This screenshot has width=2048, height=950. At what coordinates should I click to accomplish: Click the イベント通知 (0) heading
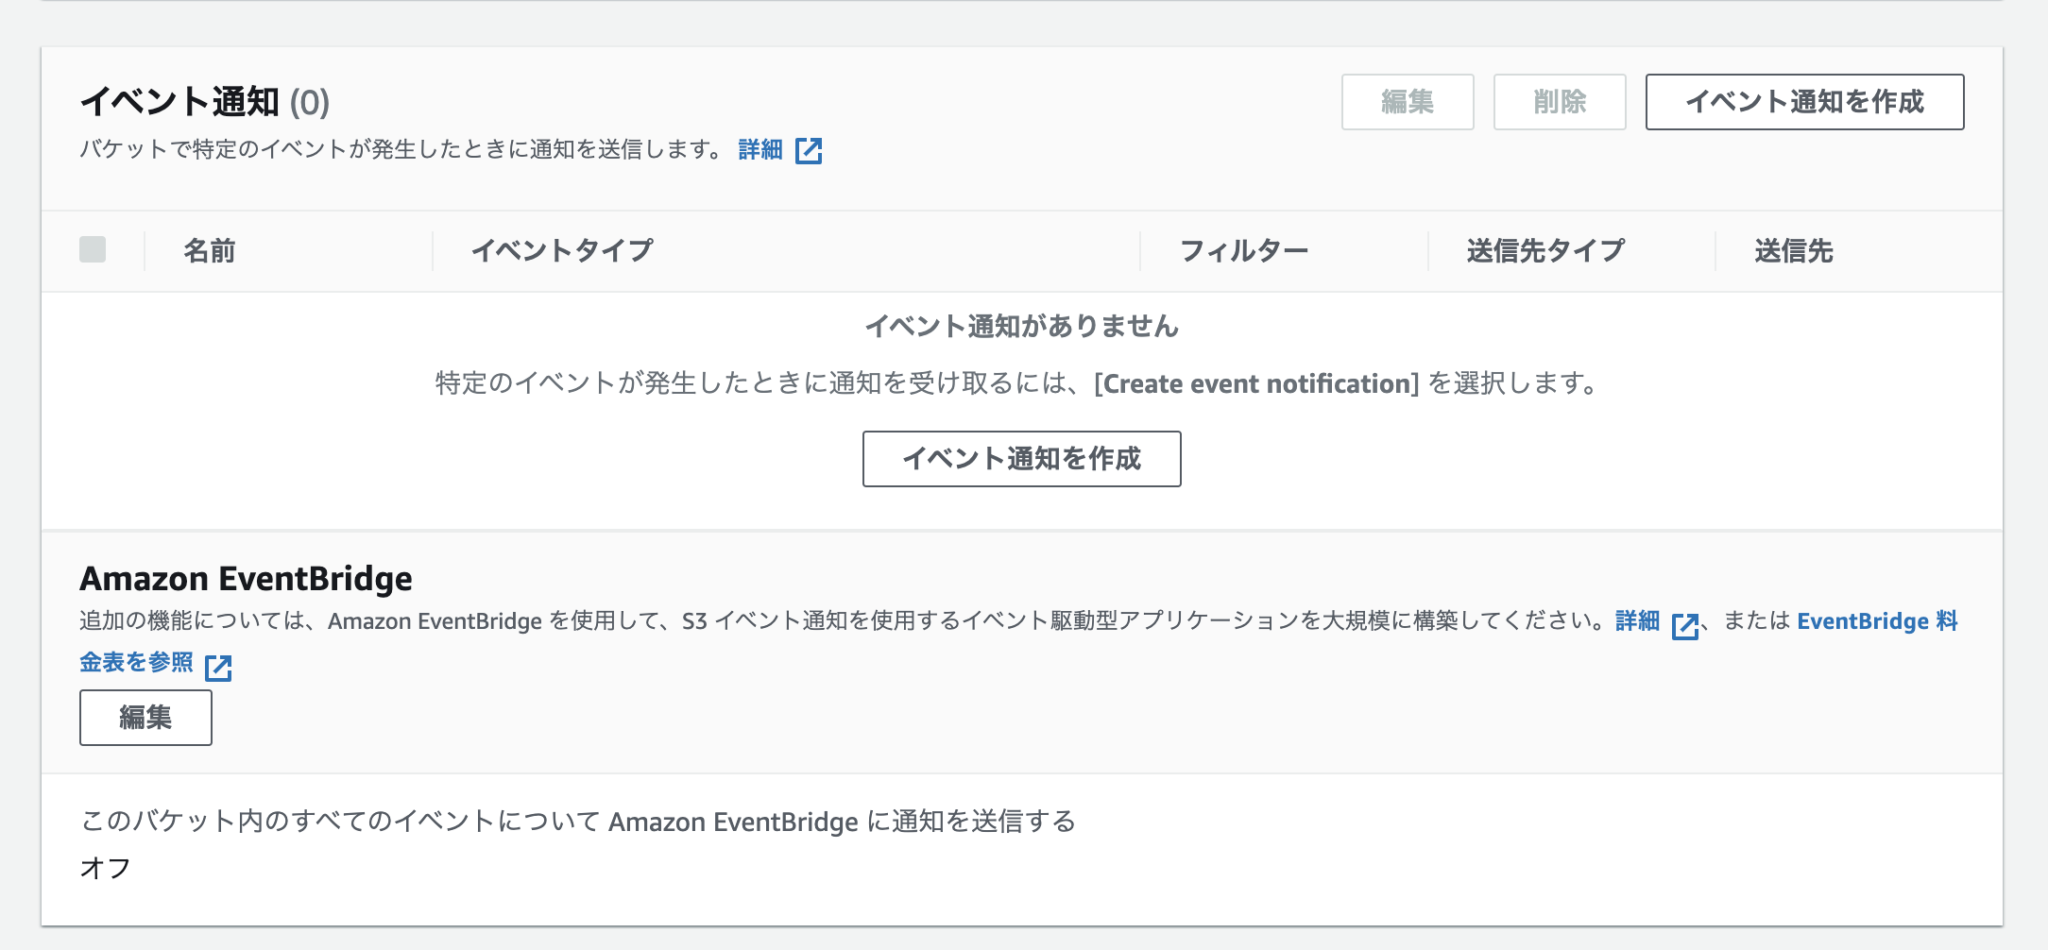pos(207,99)
